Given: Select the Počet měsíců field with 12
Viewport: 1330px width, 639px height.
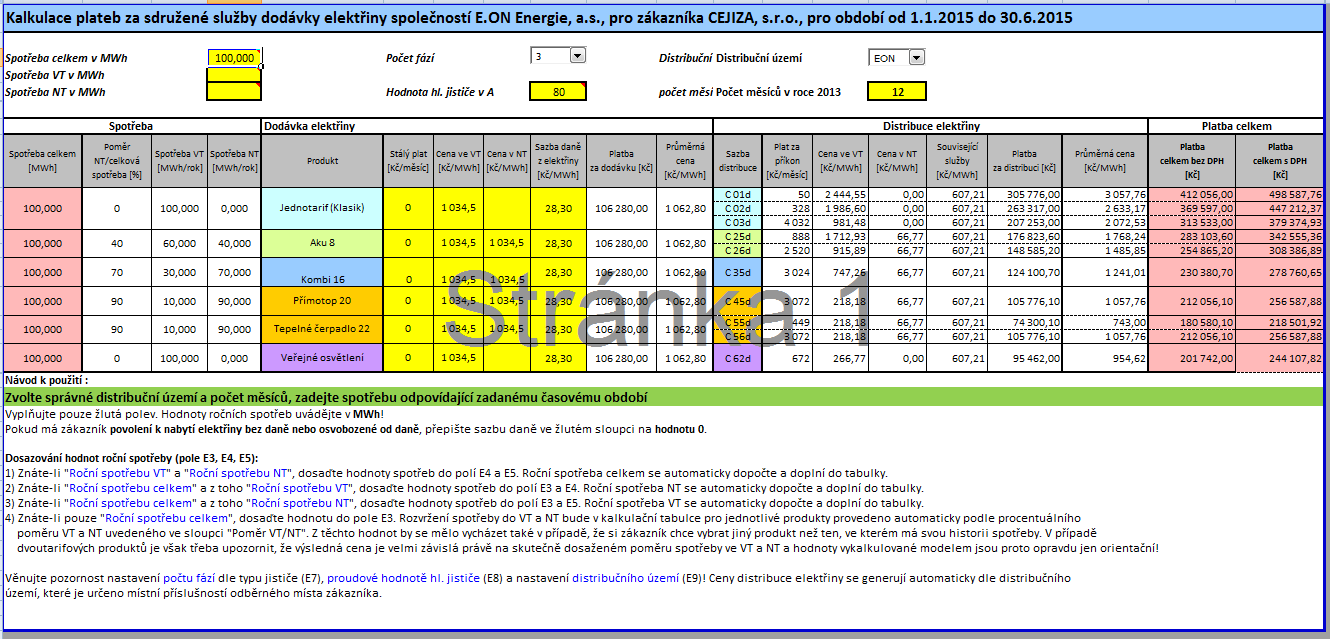Looking at the screenshot, I should (897, 92).
